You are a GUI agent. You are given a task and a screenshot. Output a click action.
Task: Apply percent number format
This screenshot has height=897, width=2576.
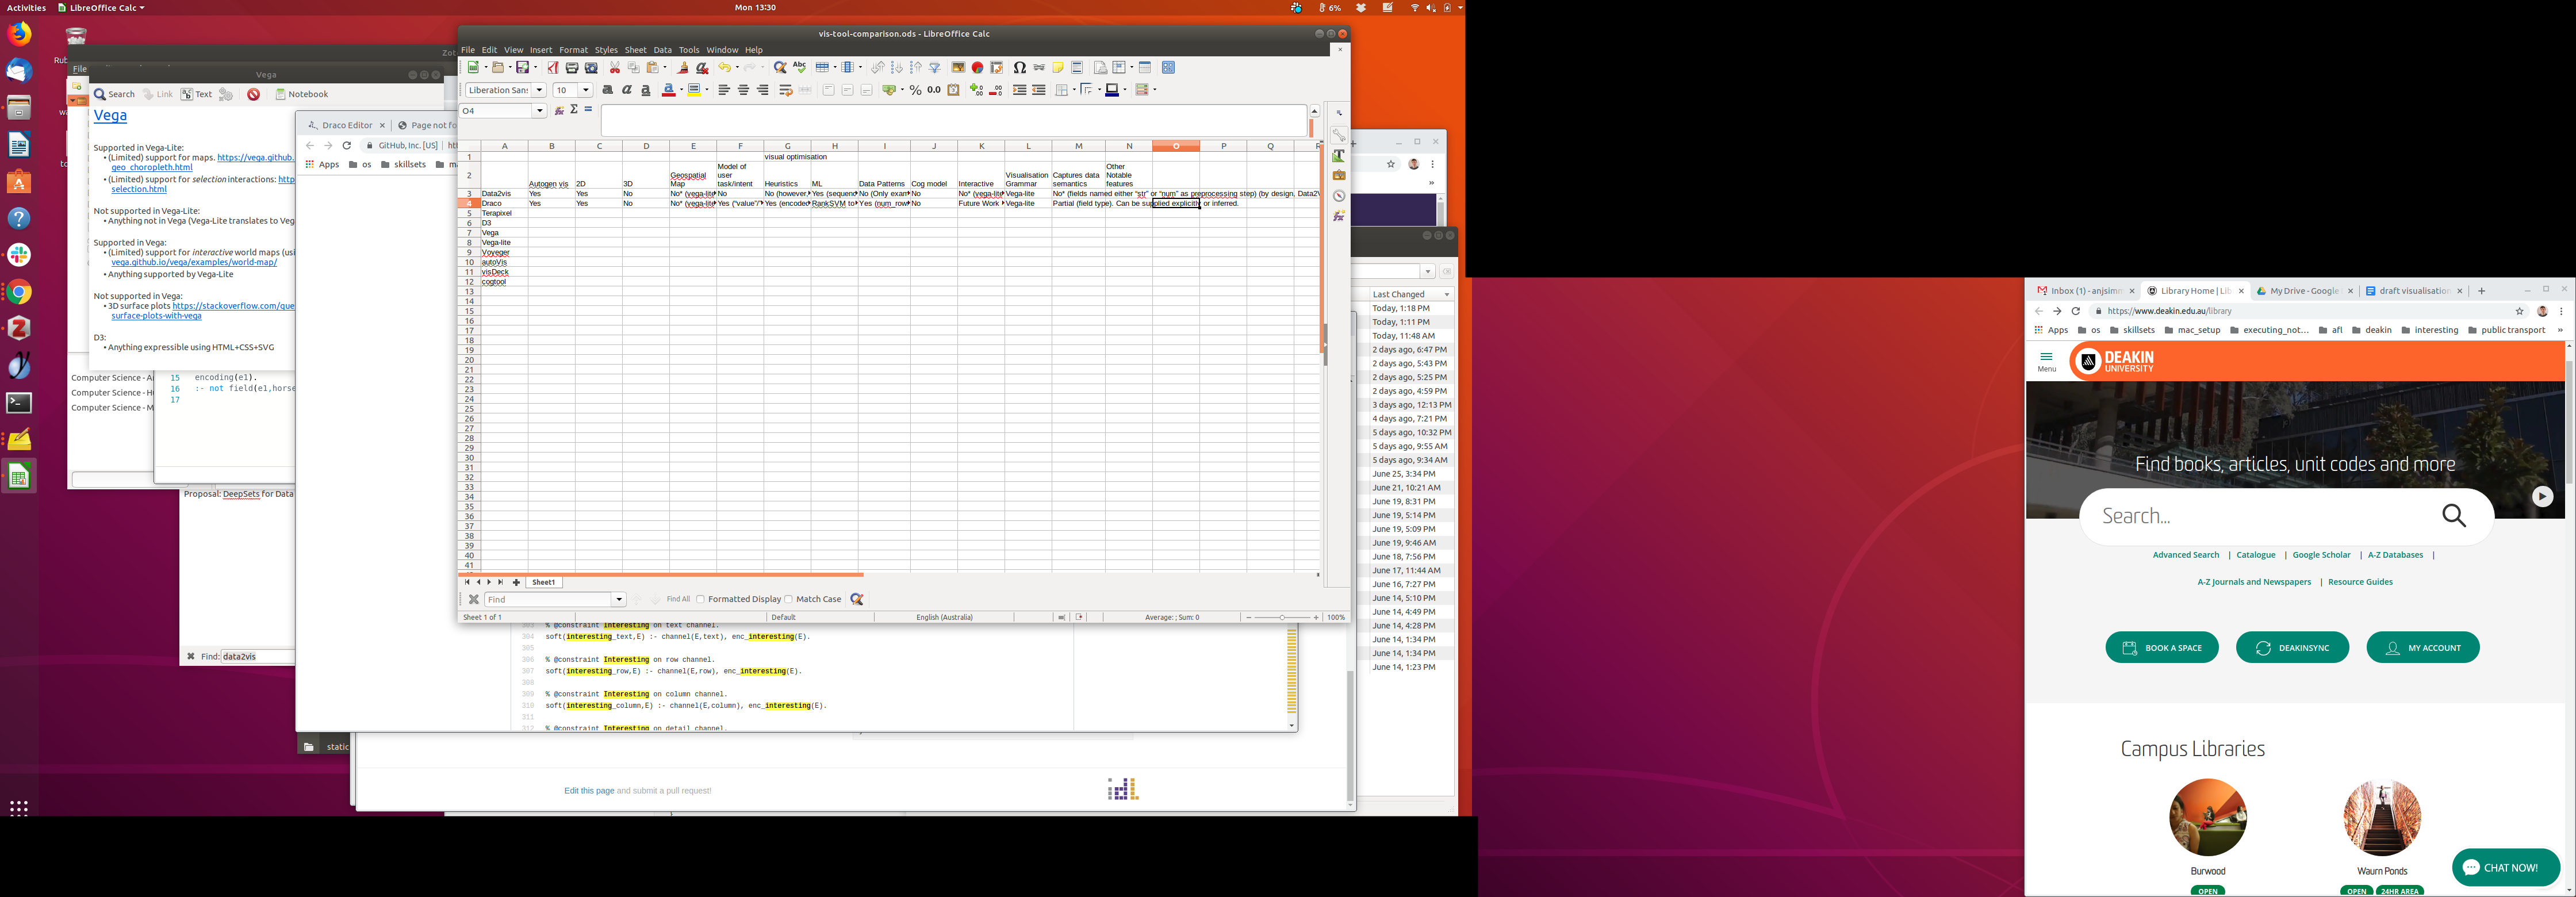915,90
